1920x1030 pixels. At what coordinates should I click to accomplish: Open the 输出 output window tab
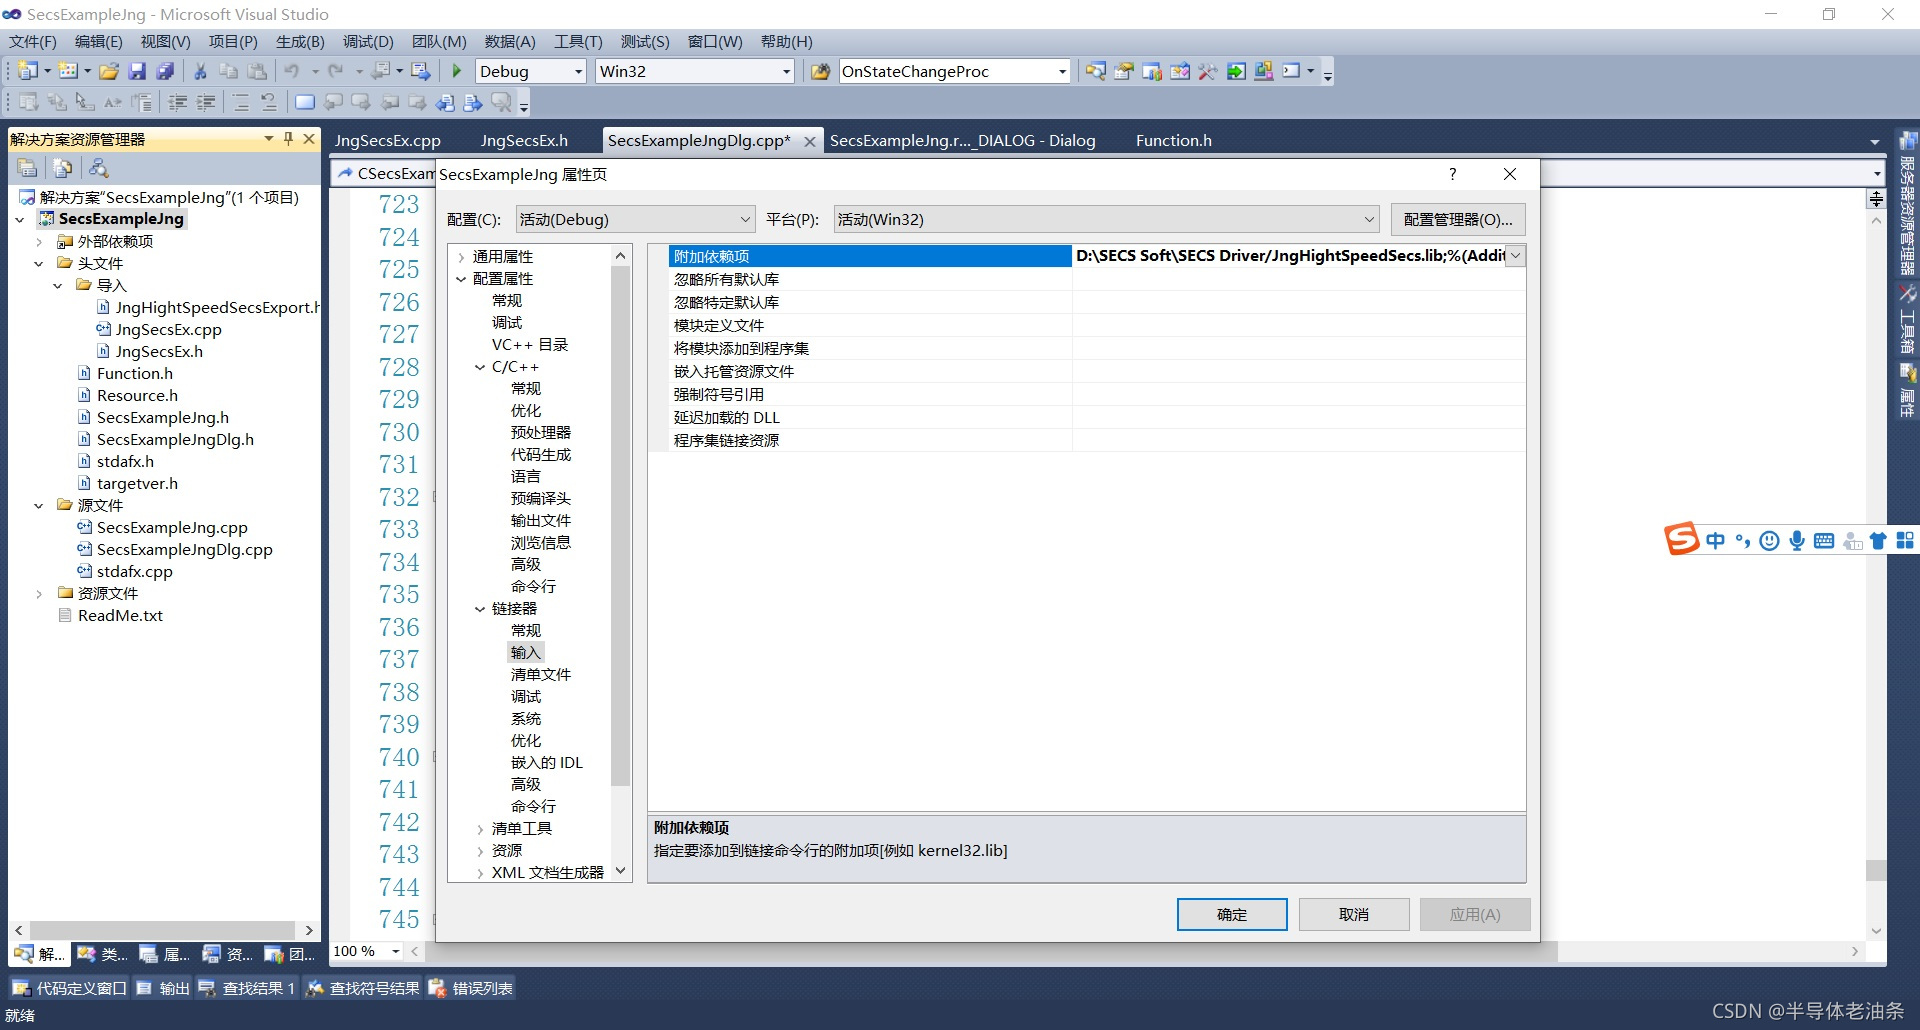(x=163, y=988)
